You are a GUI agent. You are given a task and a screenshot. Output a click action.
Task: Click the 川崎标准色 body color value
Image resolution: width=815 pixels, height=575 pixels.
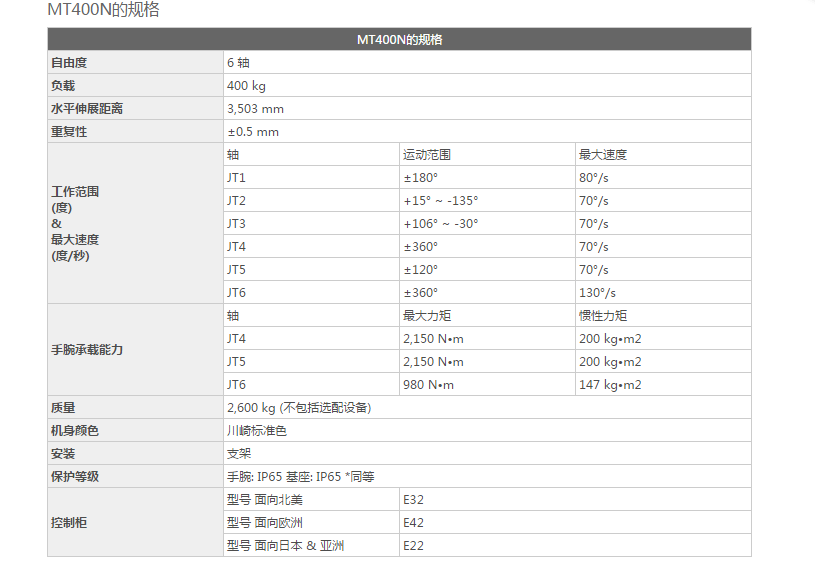pos(256,431)
